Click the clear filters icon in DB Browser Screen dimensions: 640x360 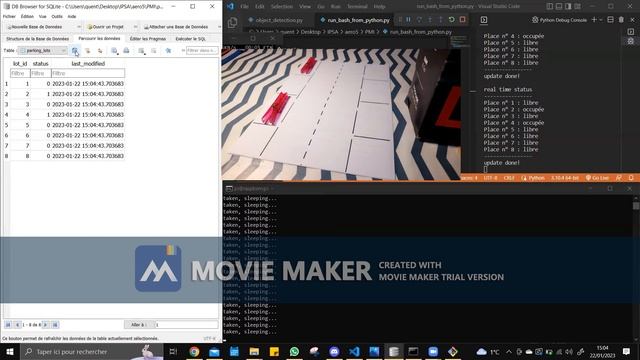87,51
